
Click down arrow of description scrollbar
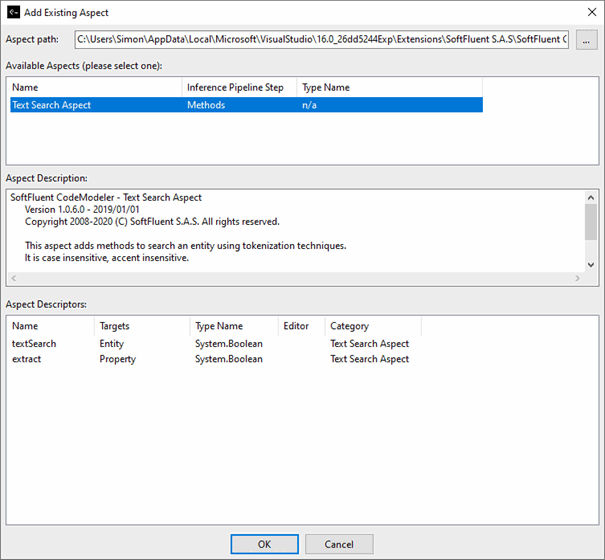591,265
